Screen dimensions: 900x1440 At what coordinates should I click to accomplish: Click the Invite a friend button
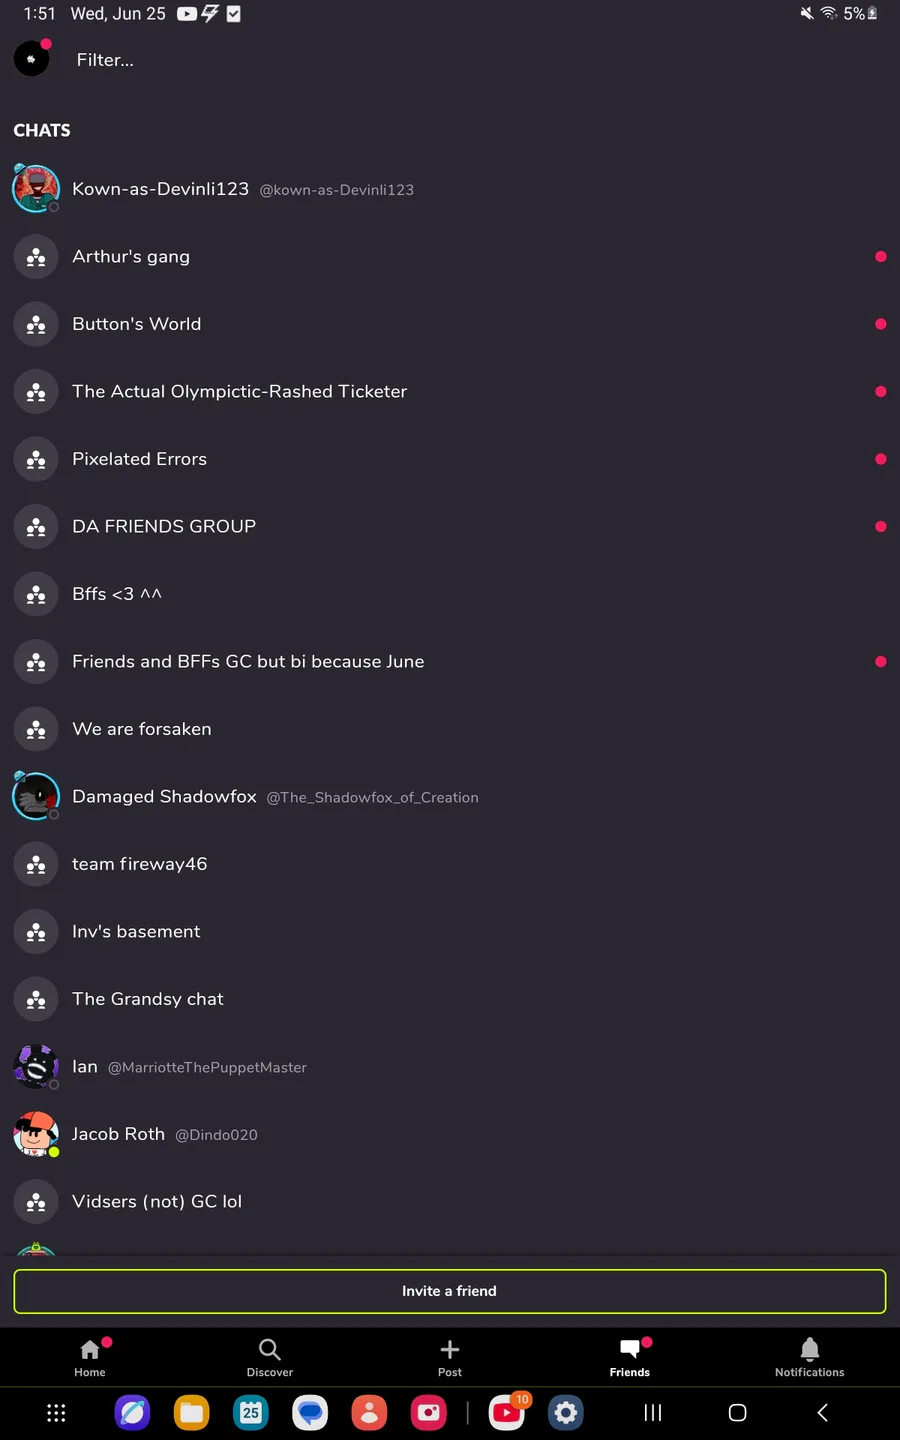[x=450, y=1291]
